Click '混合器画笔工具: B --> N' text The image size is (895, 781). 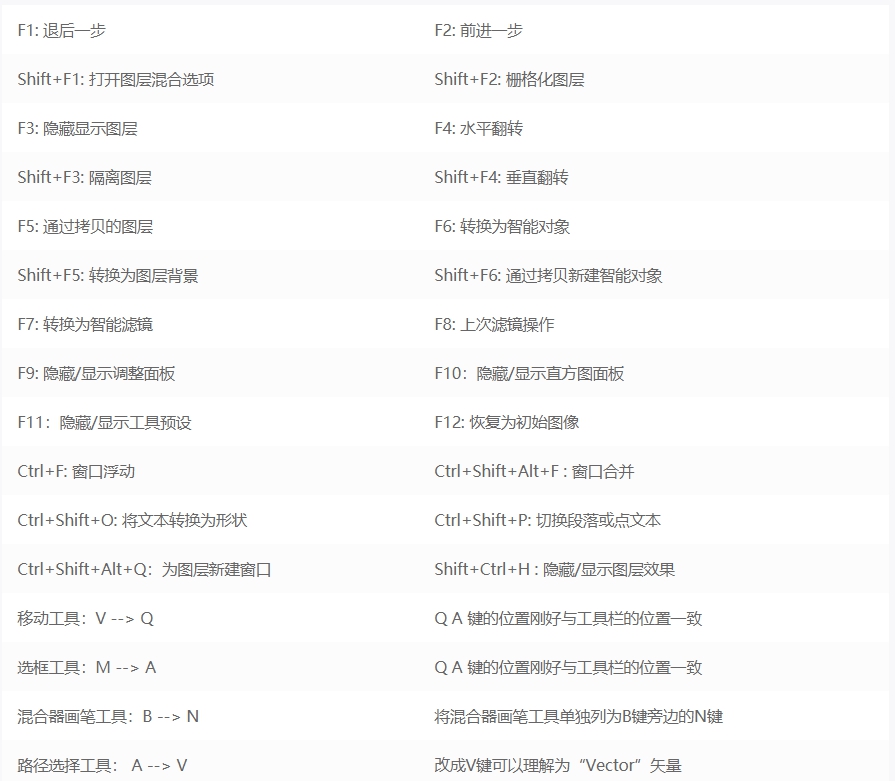[108, 717]
